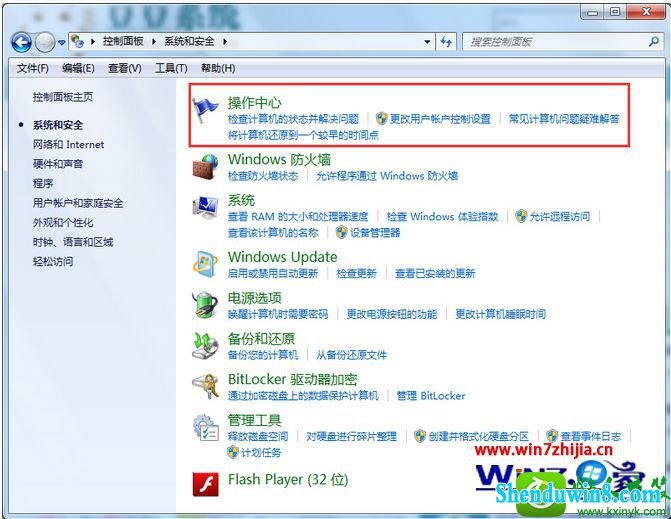
Task: Click the Power Options battery icon
Action: point(205,304)
